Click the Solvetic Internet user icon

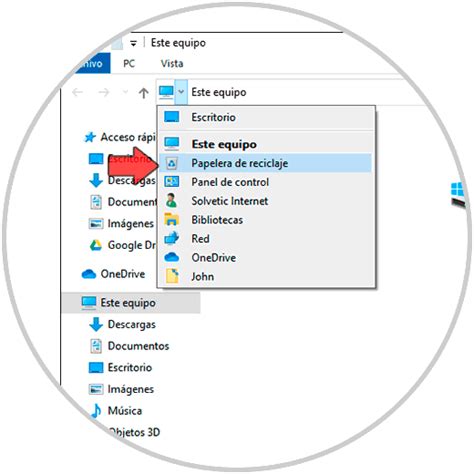171,201
